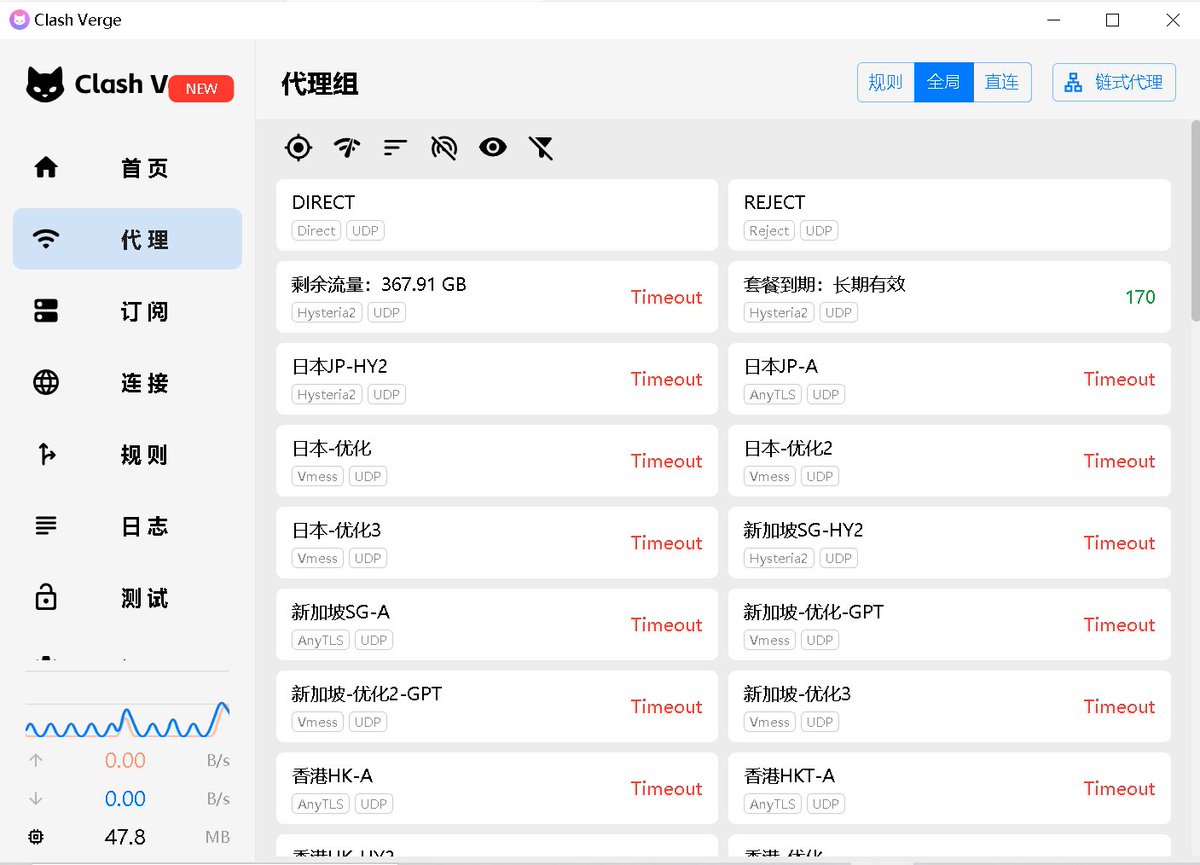The height and width of the screenshot is (865, 1200).
Task: Click the memory usage chip icon
Action: (x=36, y=836)
